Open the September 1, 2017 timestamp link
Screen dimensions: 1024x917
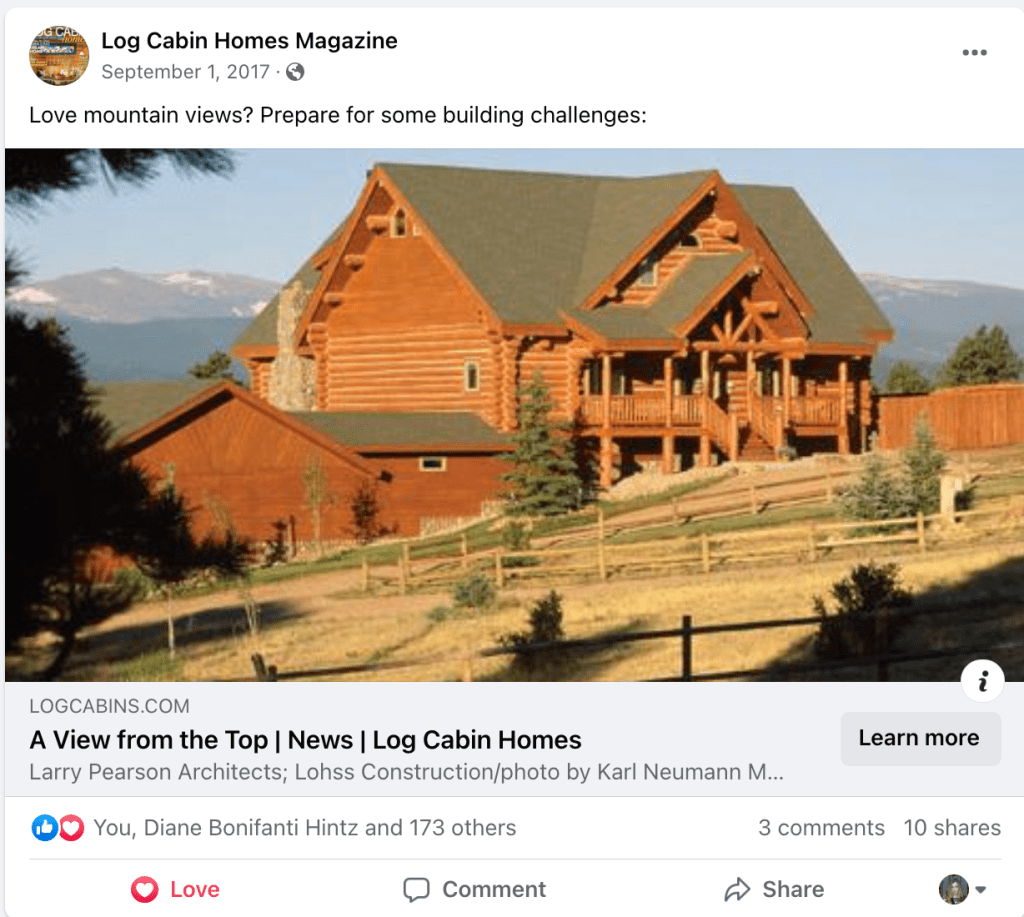point(185,72)
